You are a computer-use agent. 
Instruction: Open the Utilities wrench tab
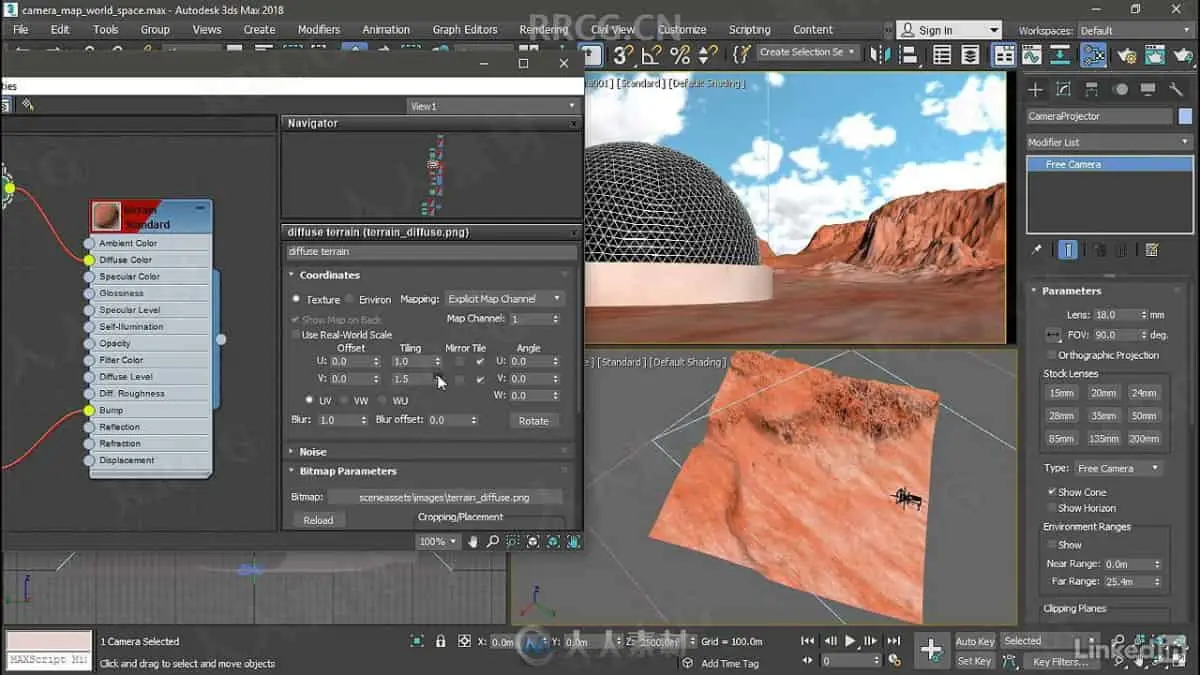tap(1175, 90)
